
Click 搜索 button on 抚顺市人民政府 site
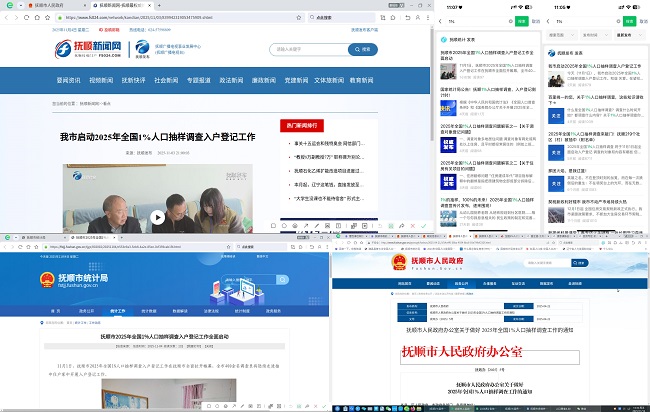[580, 263]
